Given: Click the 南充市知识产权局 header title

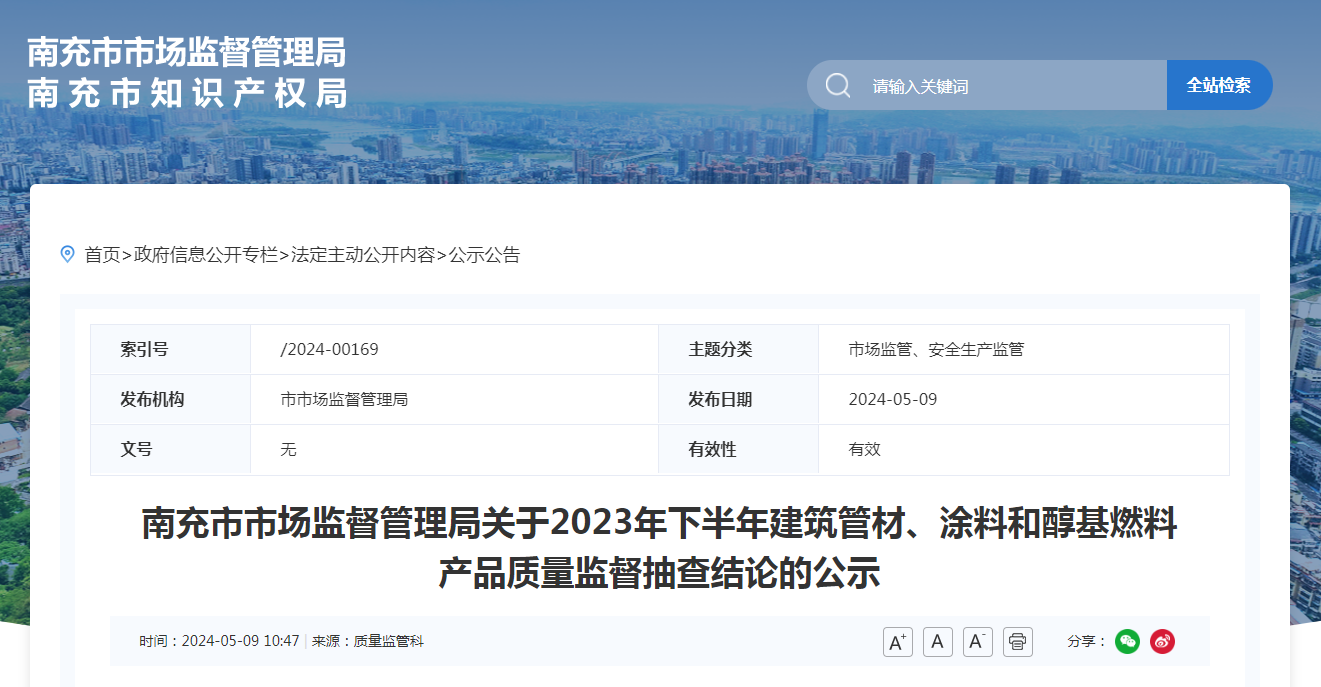Looking at the screenshot, I should 187,92.
